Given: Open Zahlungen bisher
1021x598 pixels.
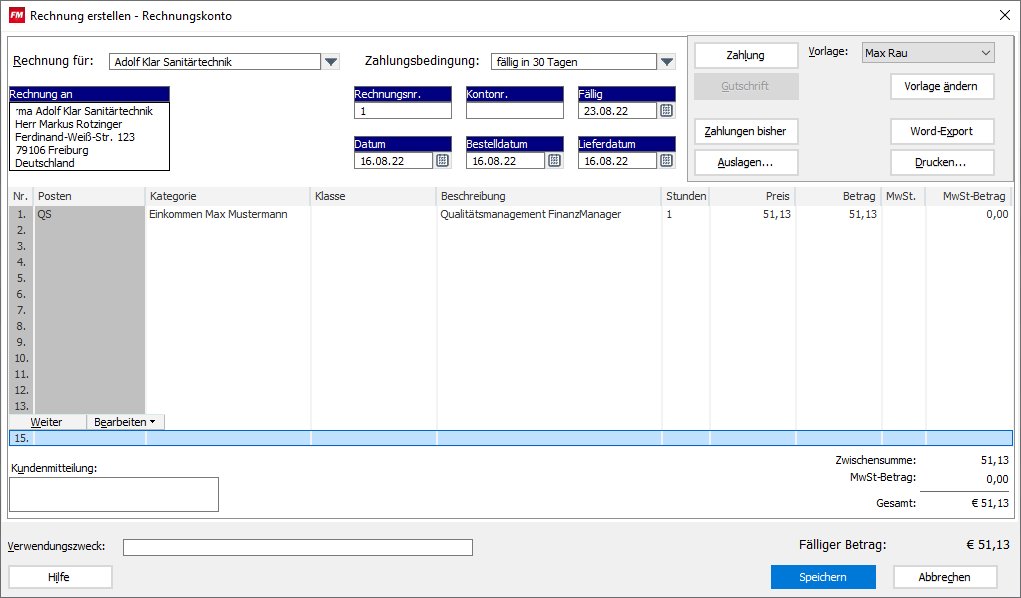Looking at the screenshot, I should point(745,131).
